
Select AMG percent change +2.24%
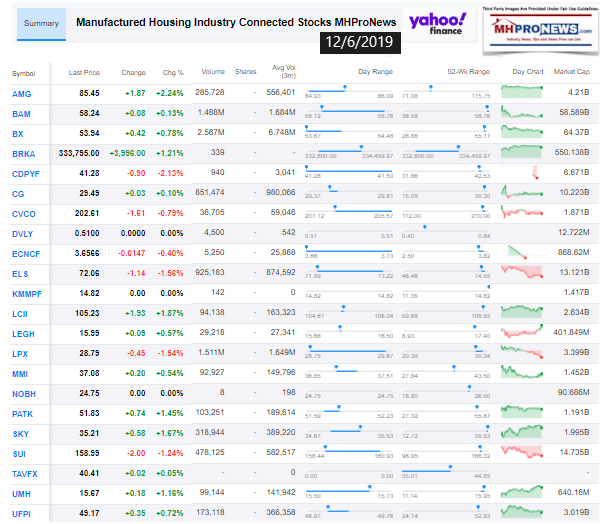(170, 93)
